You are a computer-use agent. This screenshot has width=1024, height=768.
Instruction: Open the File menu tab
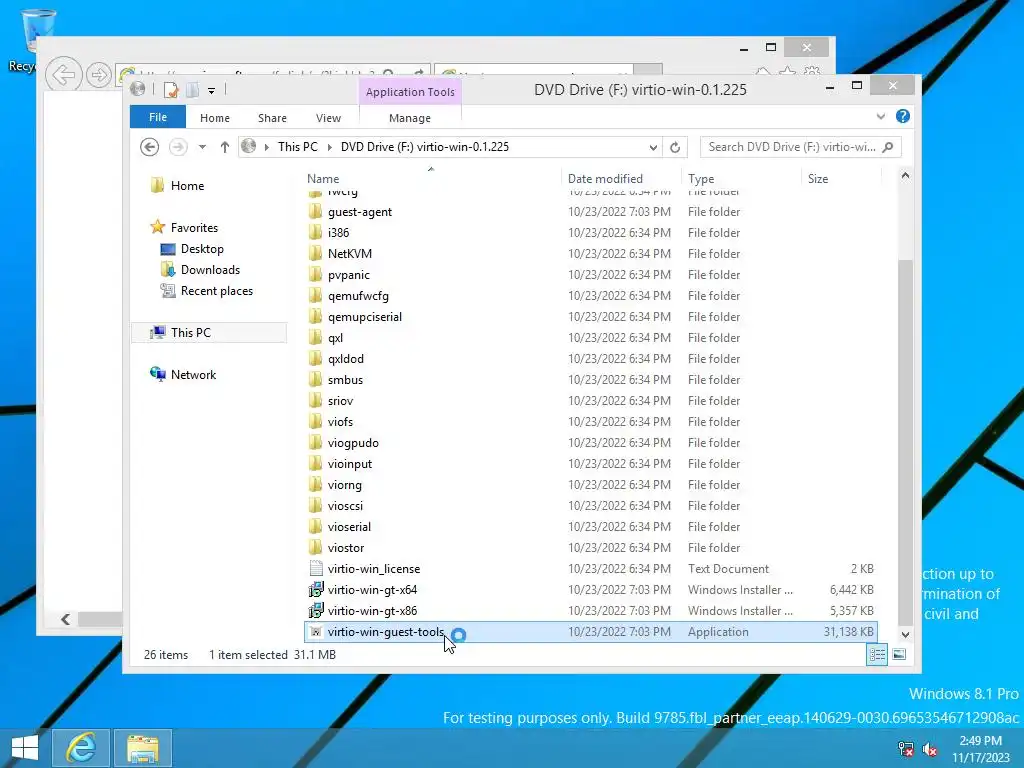(x=158, y=118)
